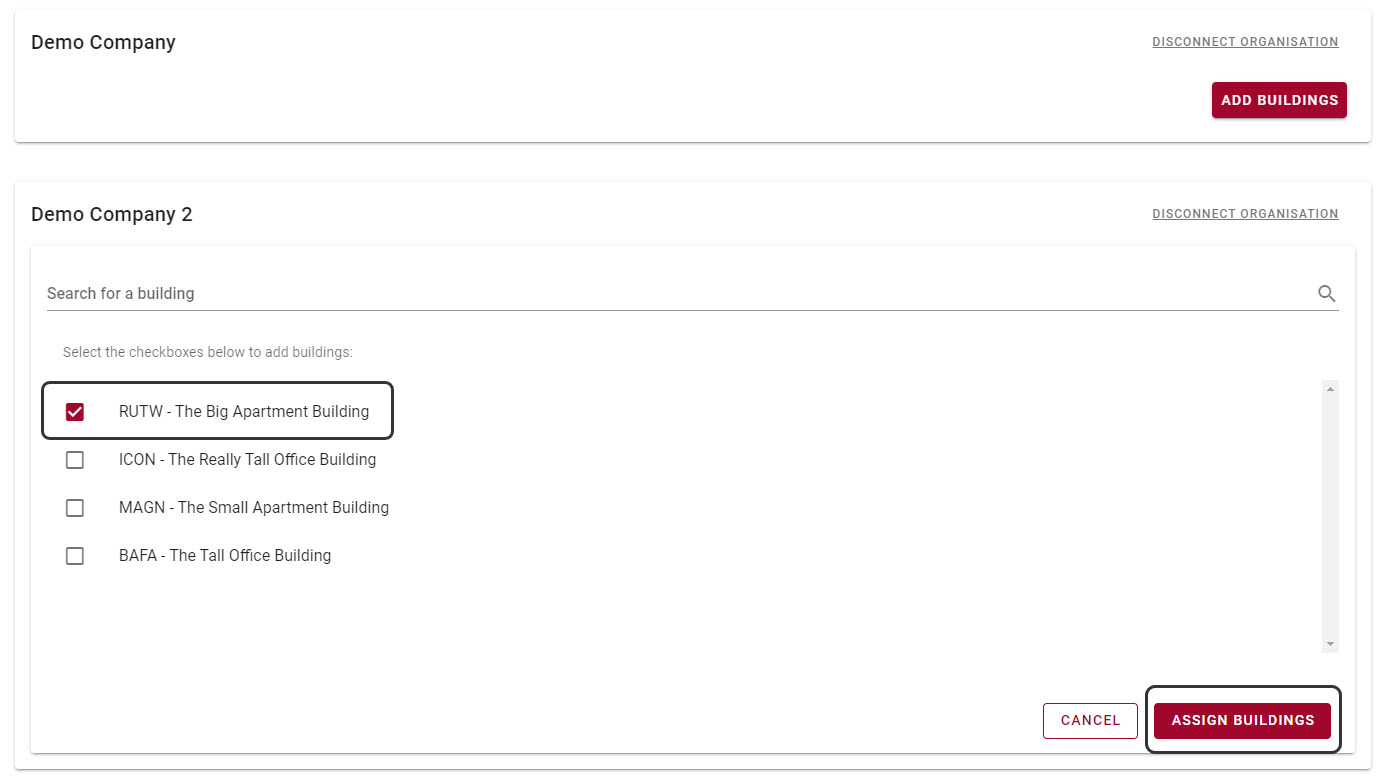The image size is (1382, 780).
Task: Disconnect organisation for Demo Company 2
Action: click(x=1245, y=214)
